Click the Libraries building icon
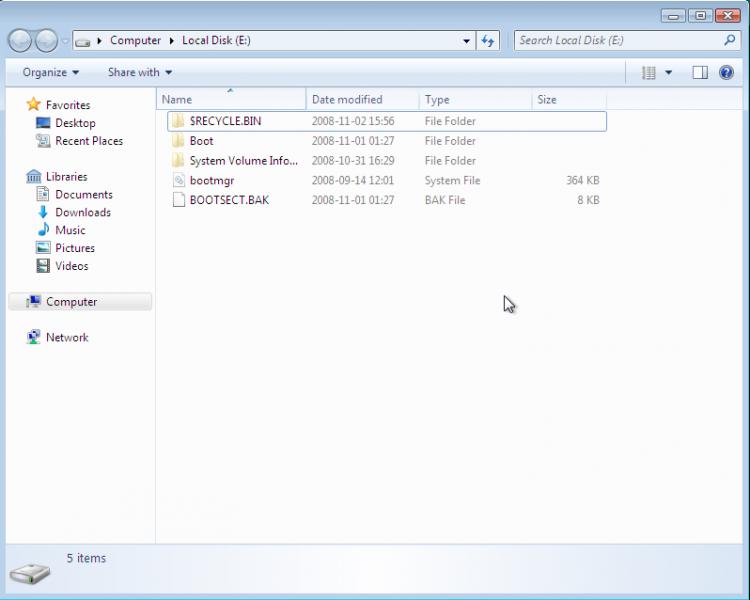The image size is (750, 600). (x=33, y=177)
